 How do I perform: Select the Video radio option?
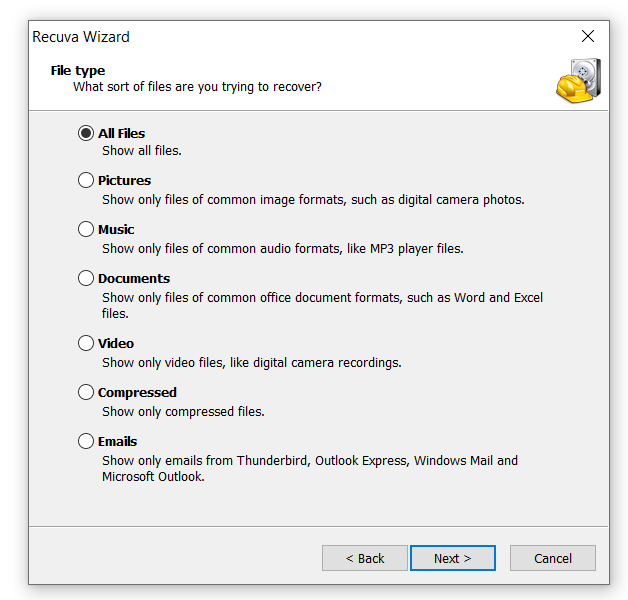coord(86,343)
